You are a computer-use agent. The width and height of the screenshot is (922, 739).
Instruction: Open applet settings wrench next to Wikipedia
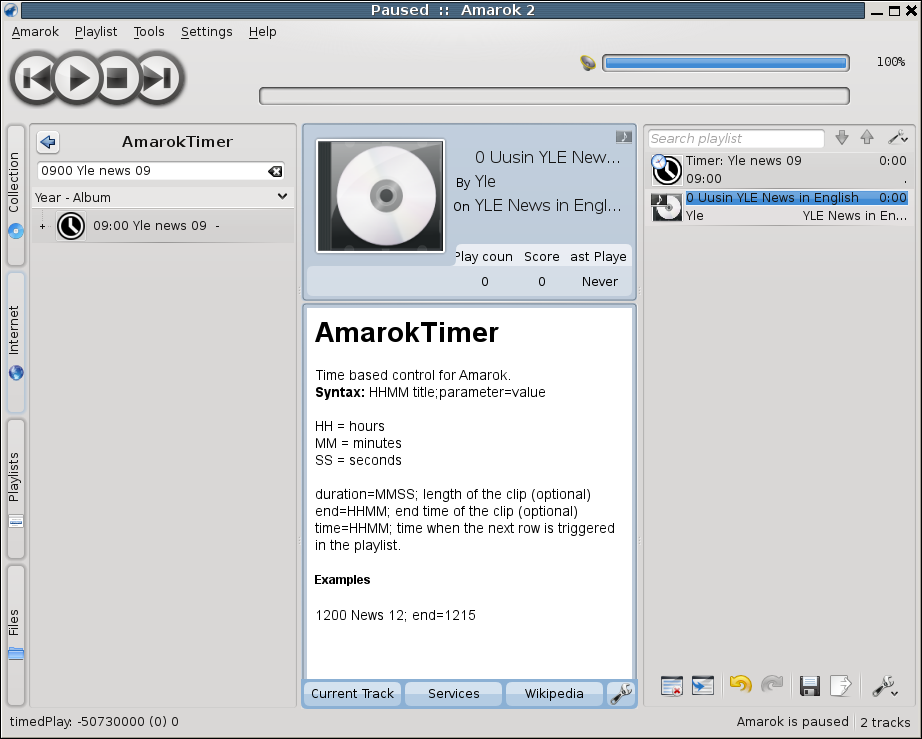[x=621, y=694]
